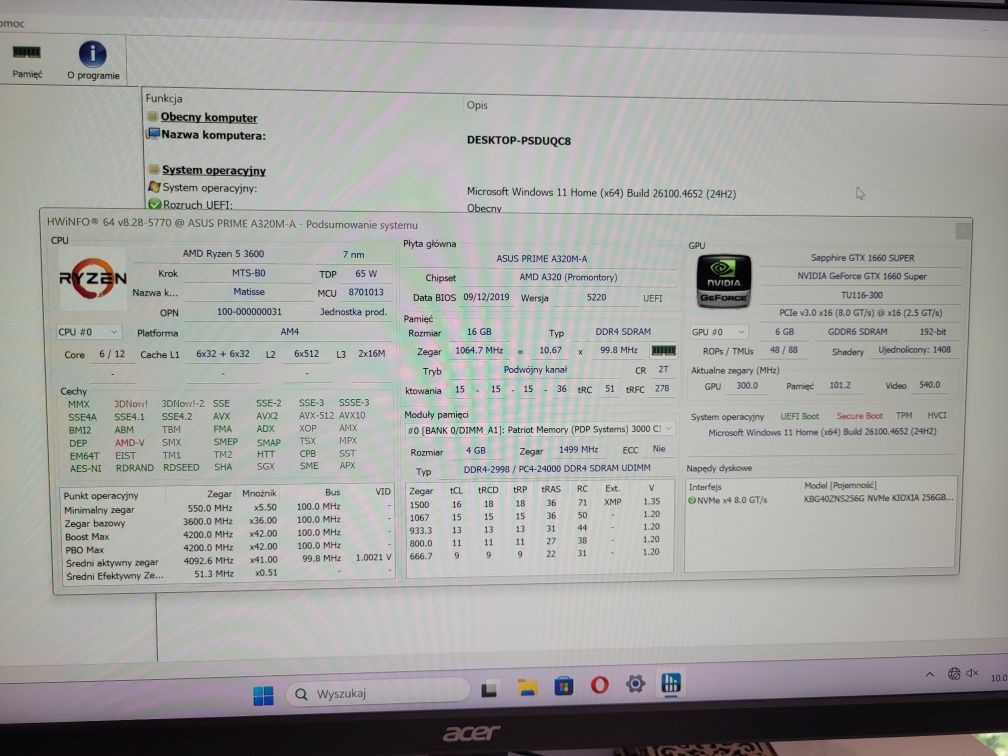Image resolution: width=1008 pixels, height=756 pixels.
Task: Click the Ryzen CPU logo
Action: click(x=93, y=278)
